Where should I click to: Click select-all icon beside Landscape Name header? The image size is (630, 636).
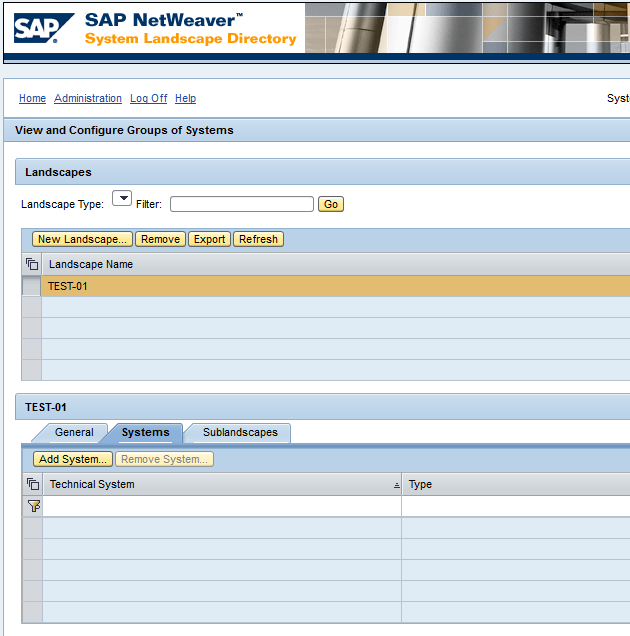click(x=32, y=264)
